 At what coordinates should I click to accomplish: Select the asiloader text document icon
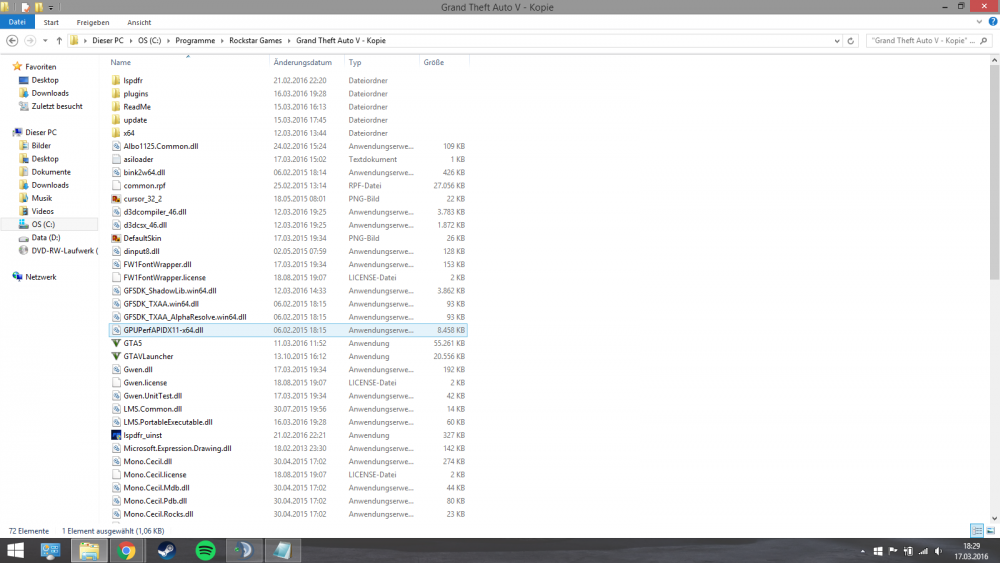pos(116,159)
